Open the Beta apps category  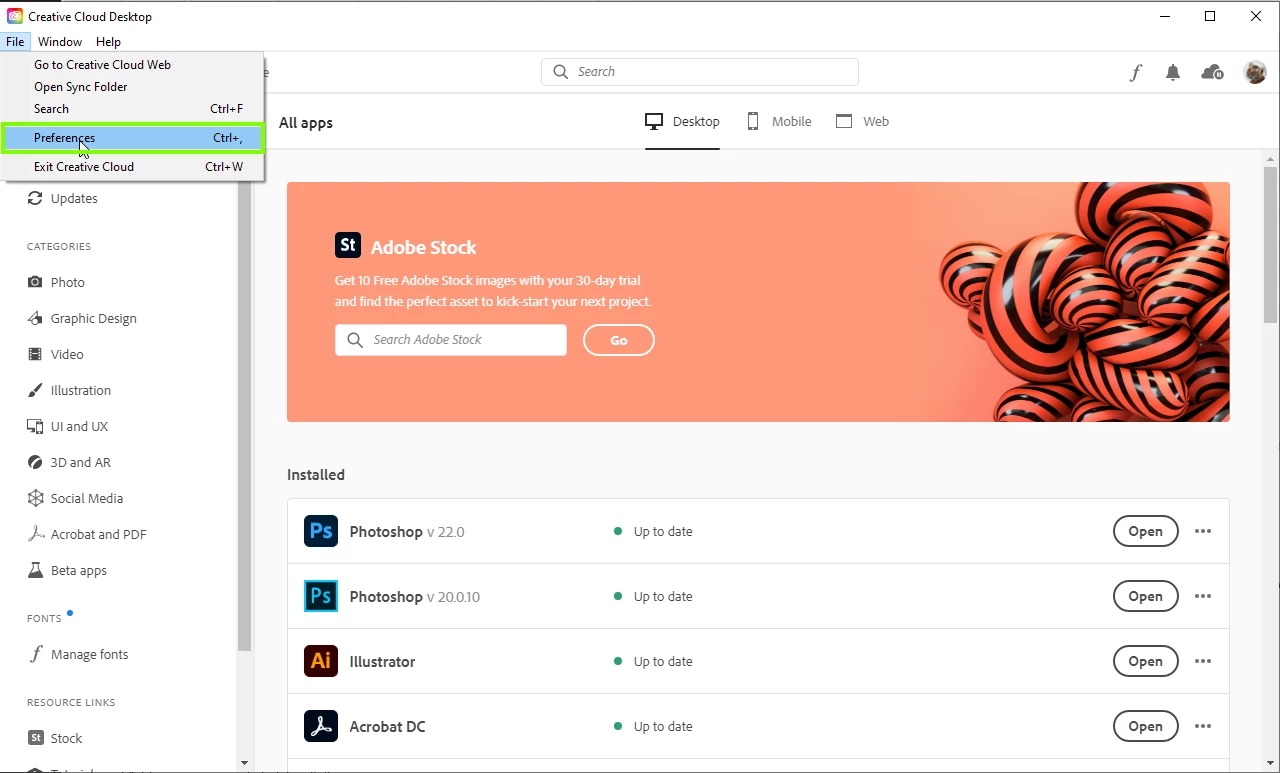click(67, 570)
